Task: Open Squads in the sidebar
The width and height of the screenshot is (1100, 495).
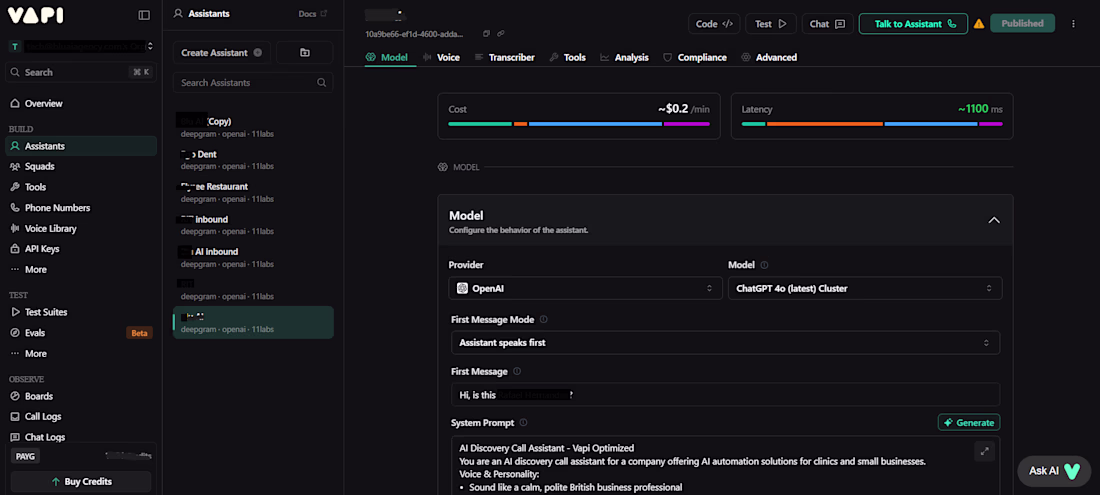Action: (81, 167)
